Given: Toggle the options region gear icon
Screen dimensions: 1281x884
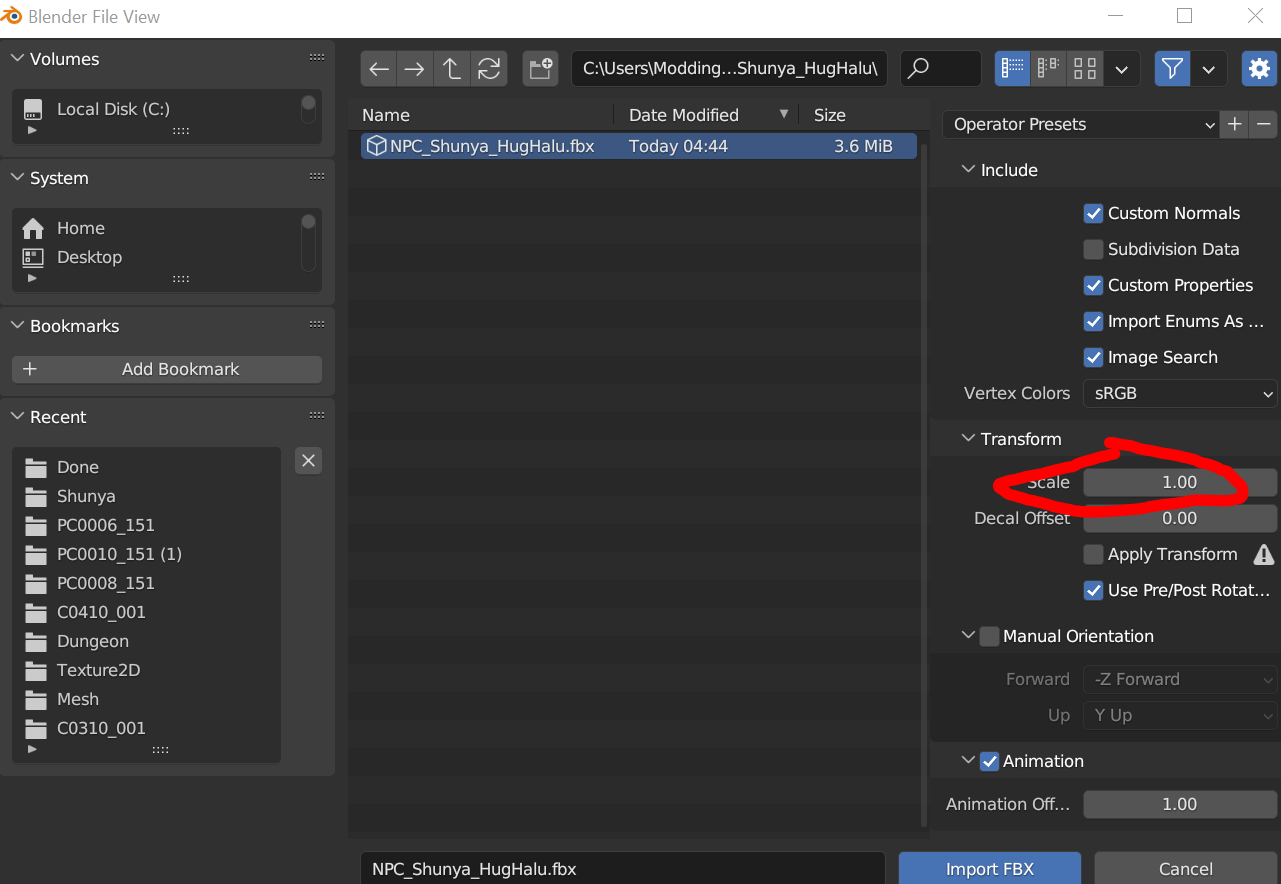Looking at the screenshot, I should pos(1259,69).
